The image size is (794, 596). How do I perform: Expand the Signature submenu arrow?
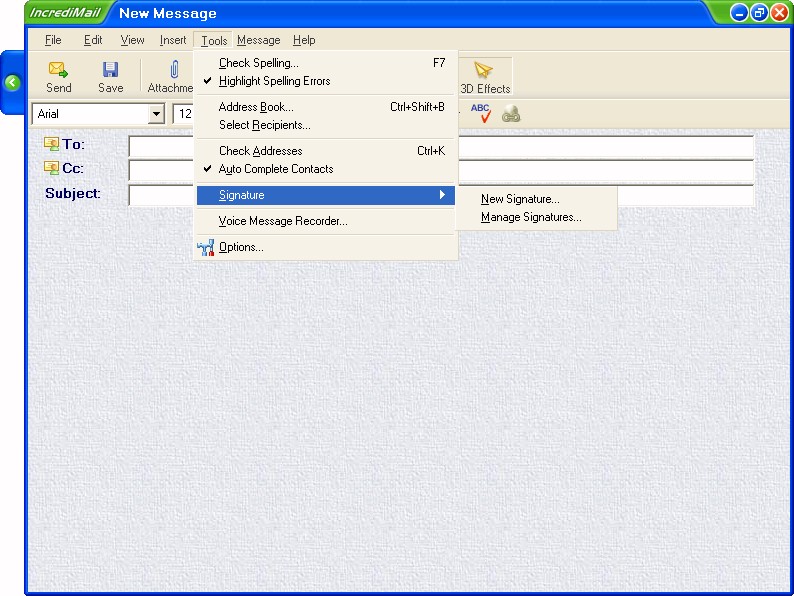click(x=442, y=195)
